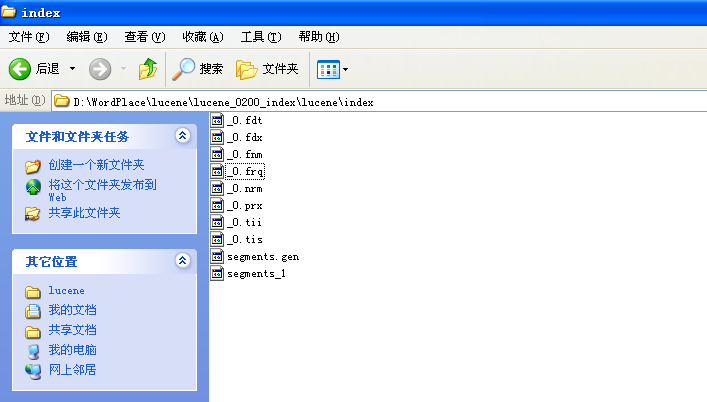Click the publish to Web globe icon
The width and height of the screenshot is (707, 402).
click(x=33, y=187)
